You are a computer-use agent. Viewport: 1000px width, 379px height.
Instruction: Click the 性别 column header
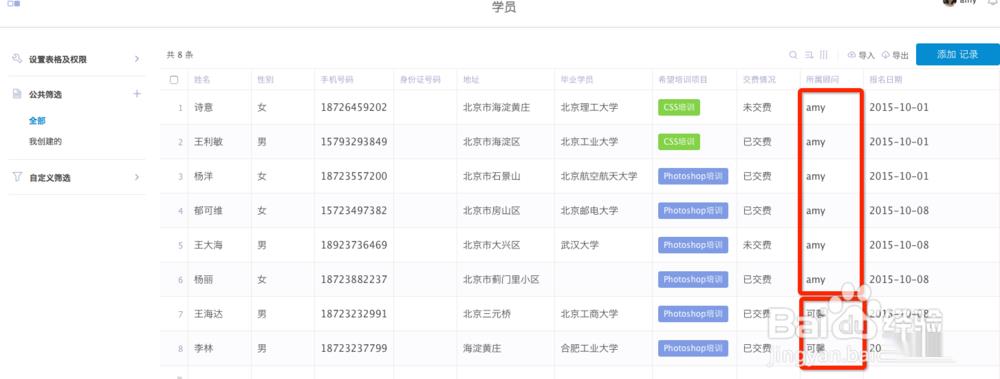pos(265,80)
